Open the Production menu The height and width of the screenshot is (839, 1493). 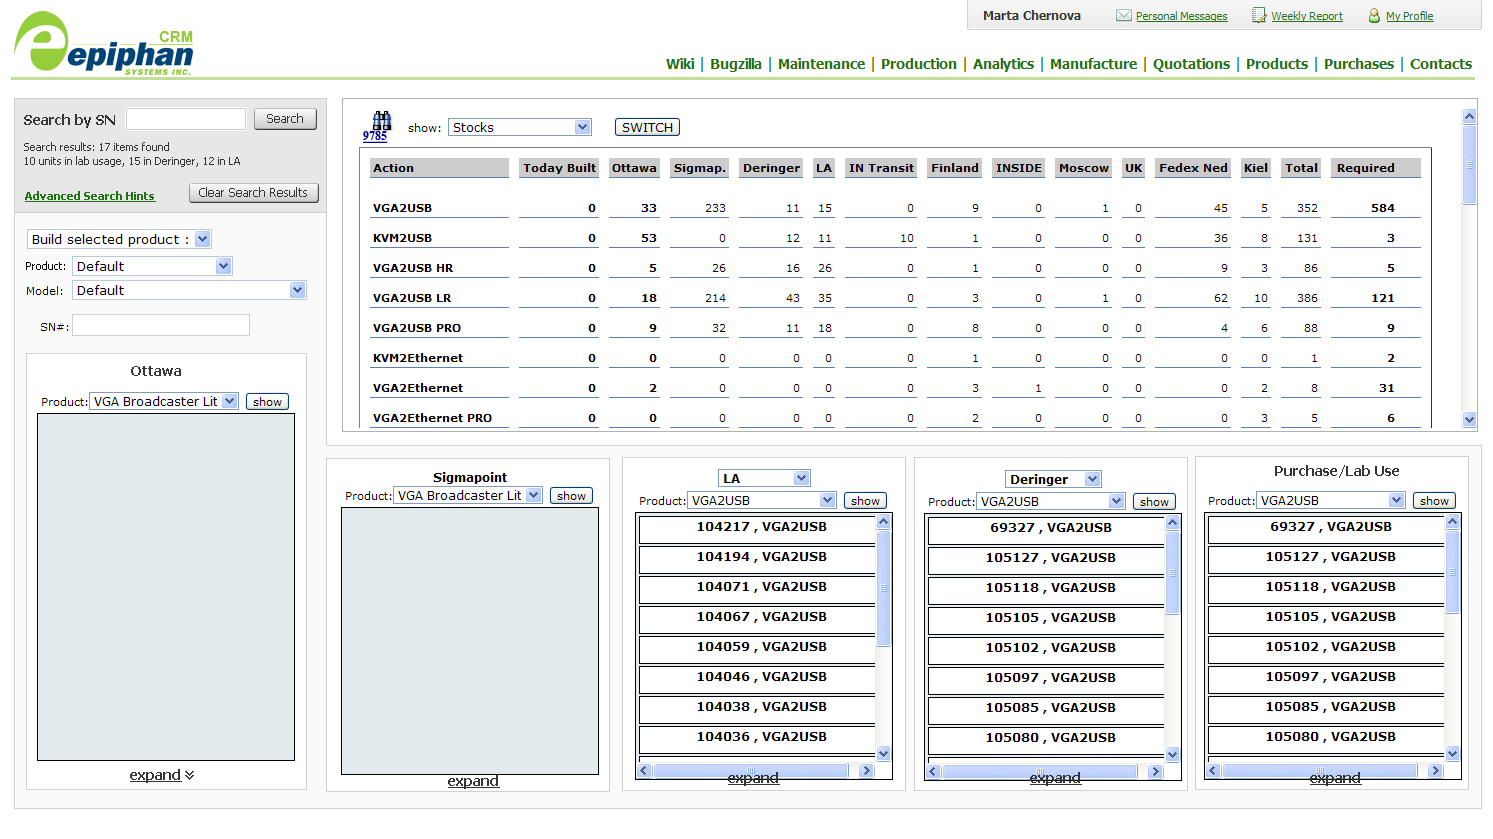918,64
